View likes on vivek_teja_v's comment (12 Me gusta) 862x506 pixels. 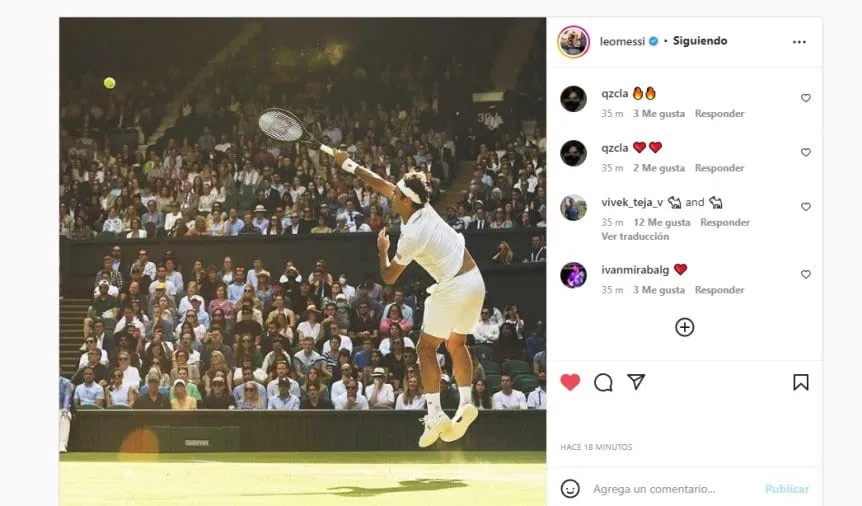(662, 222)
